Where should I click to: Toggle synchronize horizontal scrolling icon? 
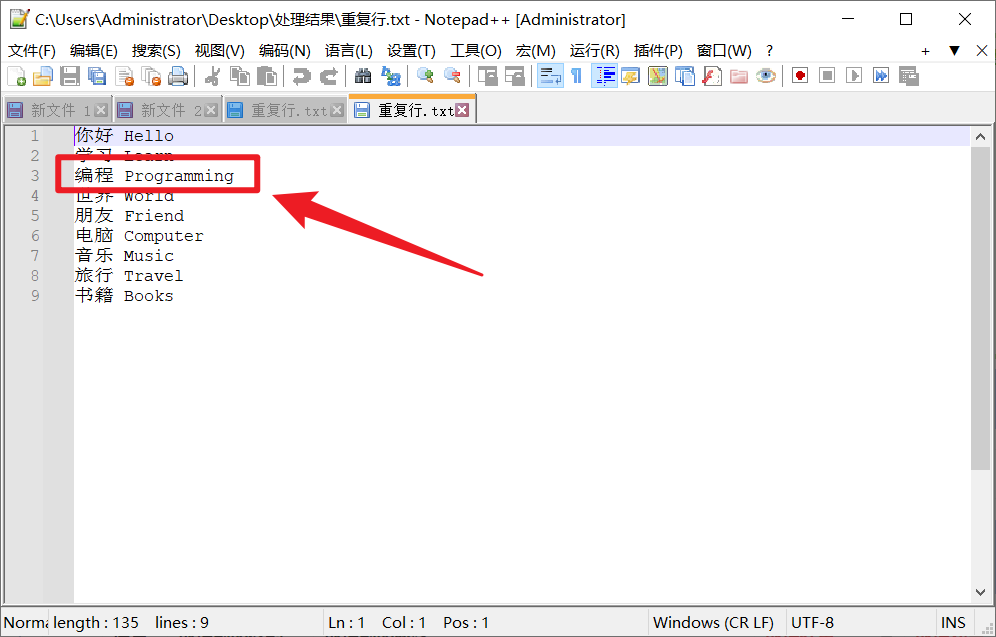515,76
